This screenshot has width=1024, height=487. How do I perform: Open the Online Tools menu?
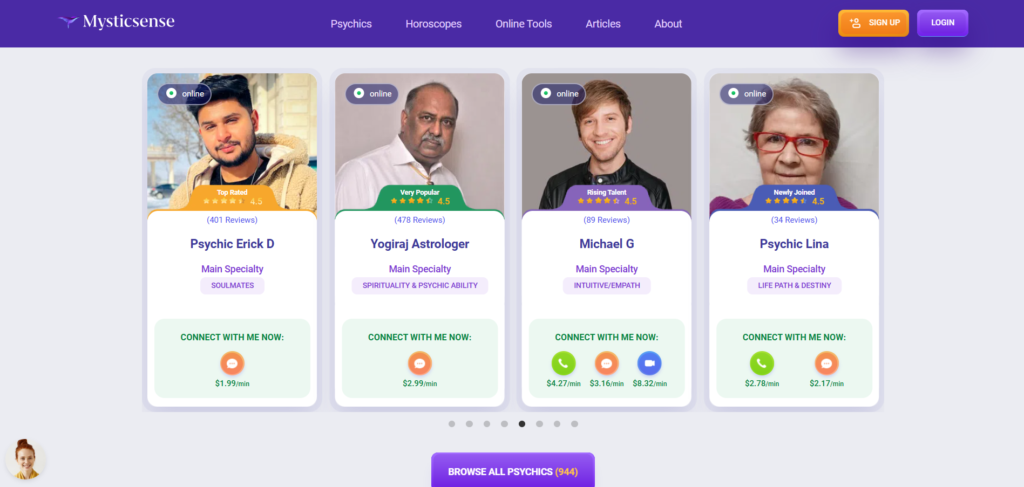pyautogui.click(x=524, y=24)
